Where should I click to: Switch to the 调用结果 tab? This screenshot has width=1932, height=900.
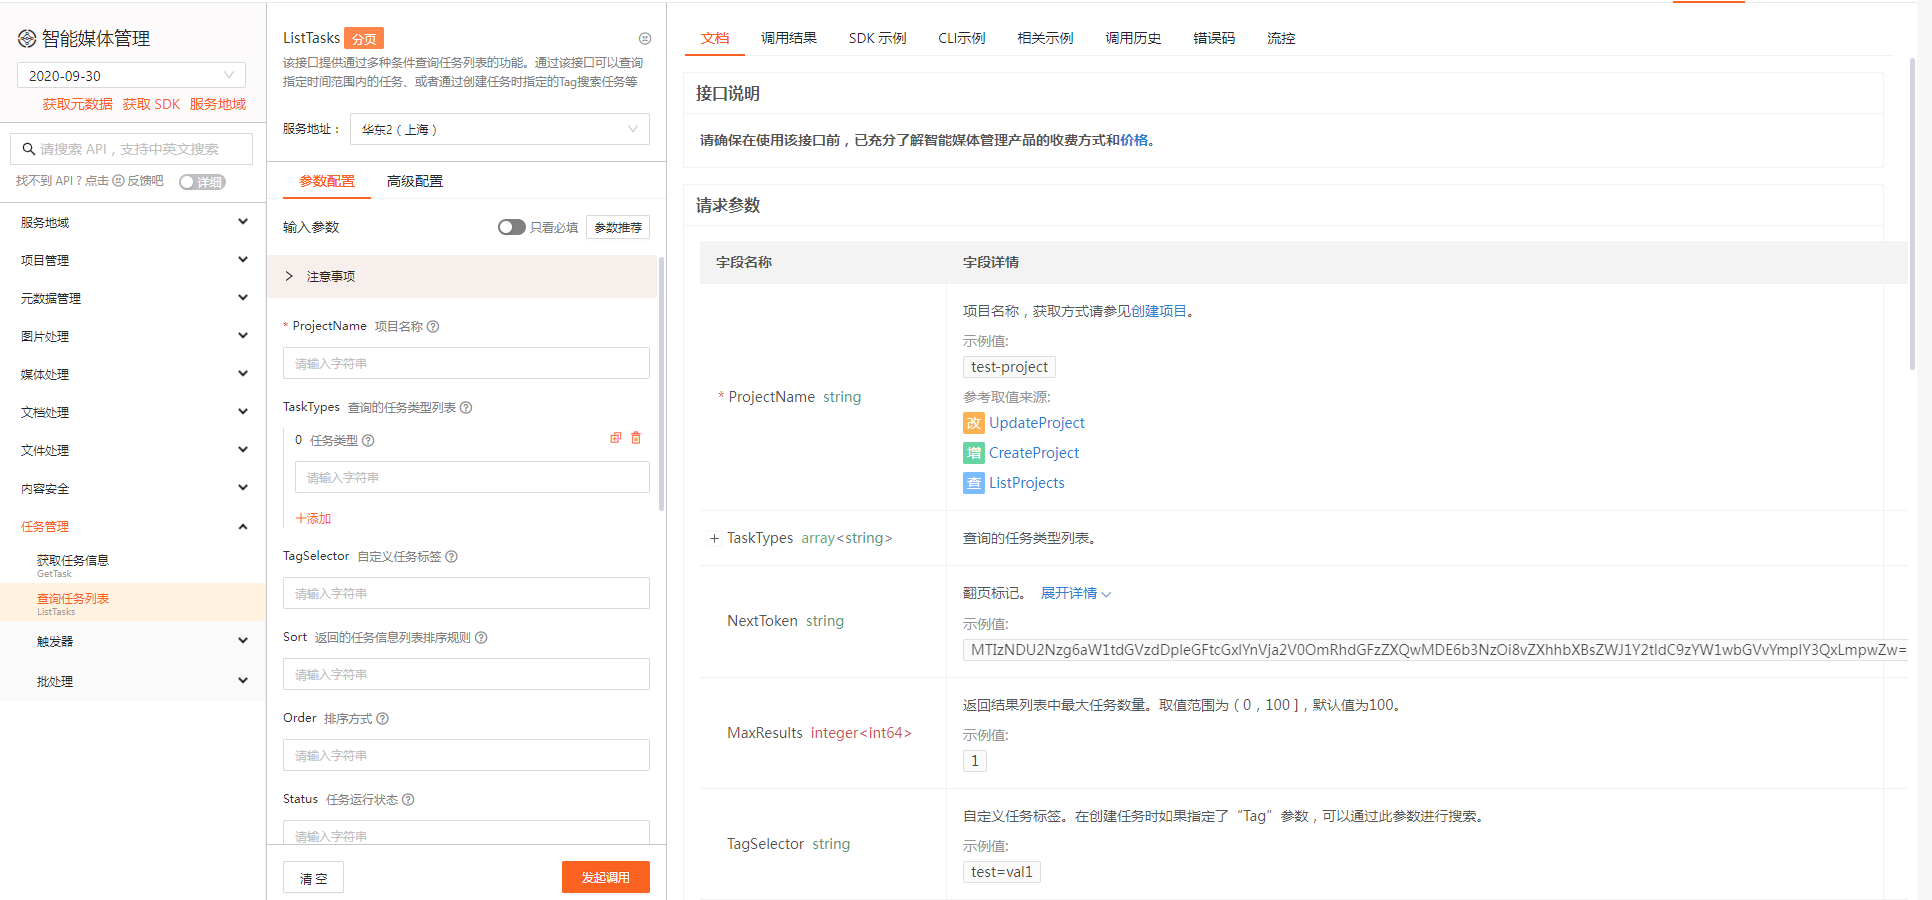(789, 38)
